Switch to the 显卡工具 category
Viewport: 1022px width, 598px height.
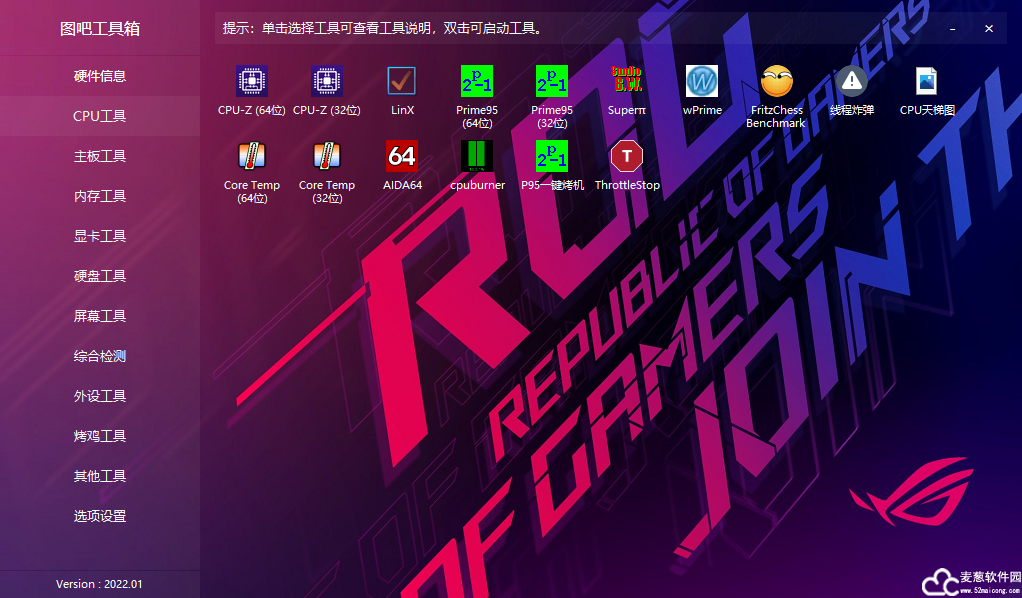[x=100, y=236]
